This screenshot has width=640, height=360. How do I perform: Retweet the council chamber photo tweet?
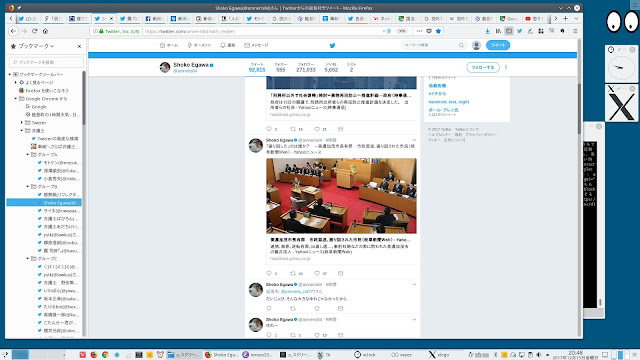[x=293, y=273]
